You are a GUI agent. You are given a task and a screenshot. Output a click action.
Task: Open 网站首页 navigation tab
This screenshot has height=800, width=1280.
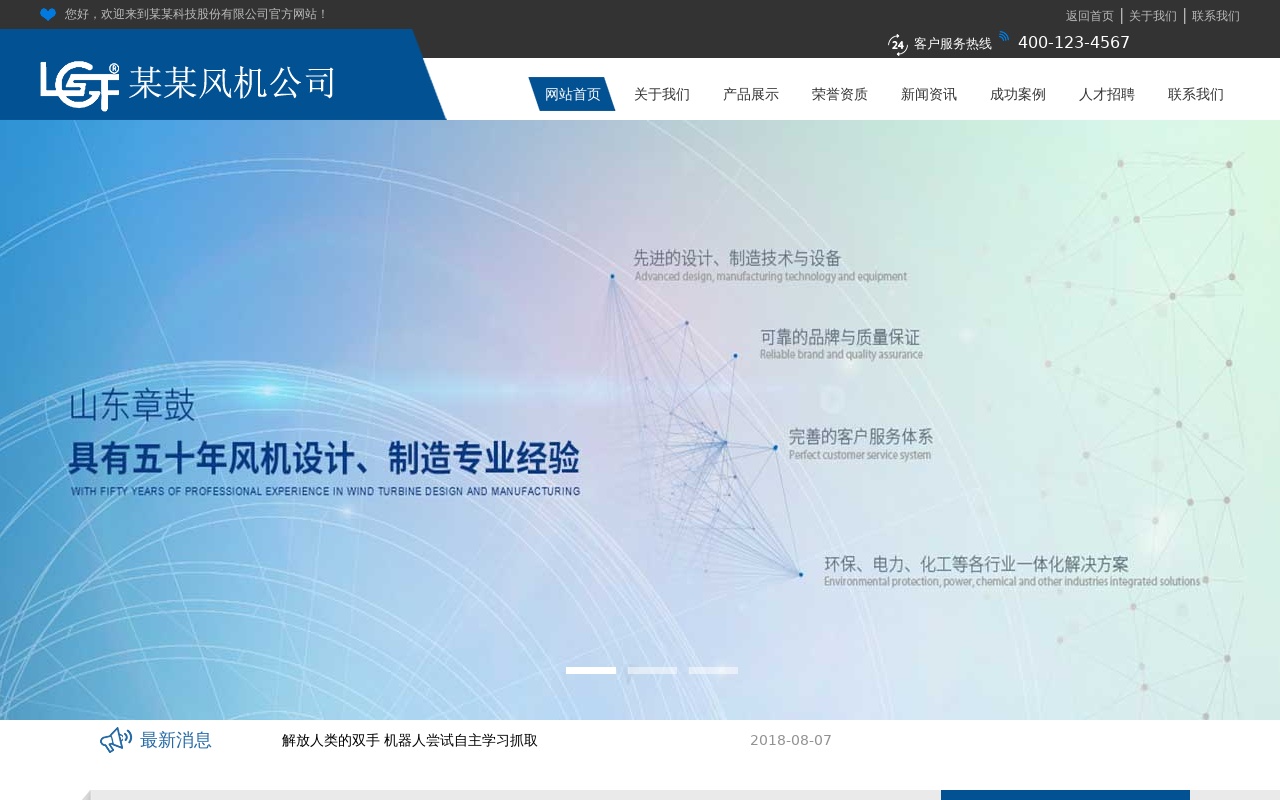pyautogui.click(x=572, y=94)
